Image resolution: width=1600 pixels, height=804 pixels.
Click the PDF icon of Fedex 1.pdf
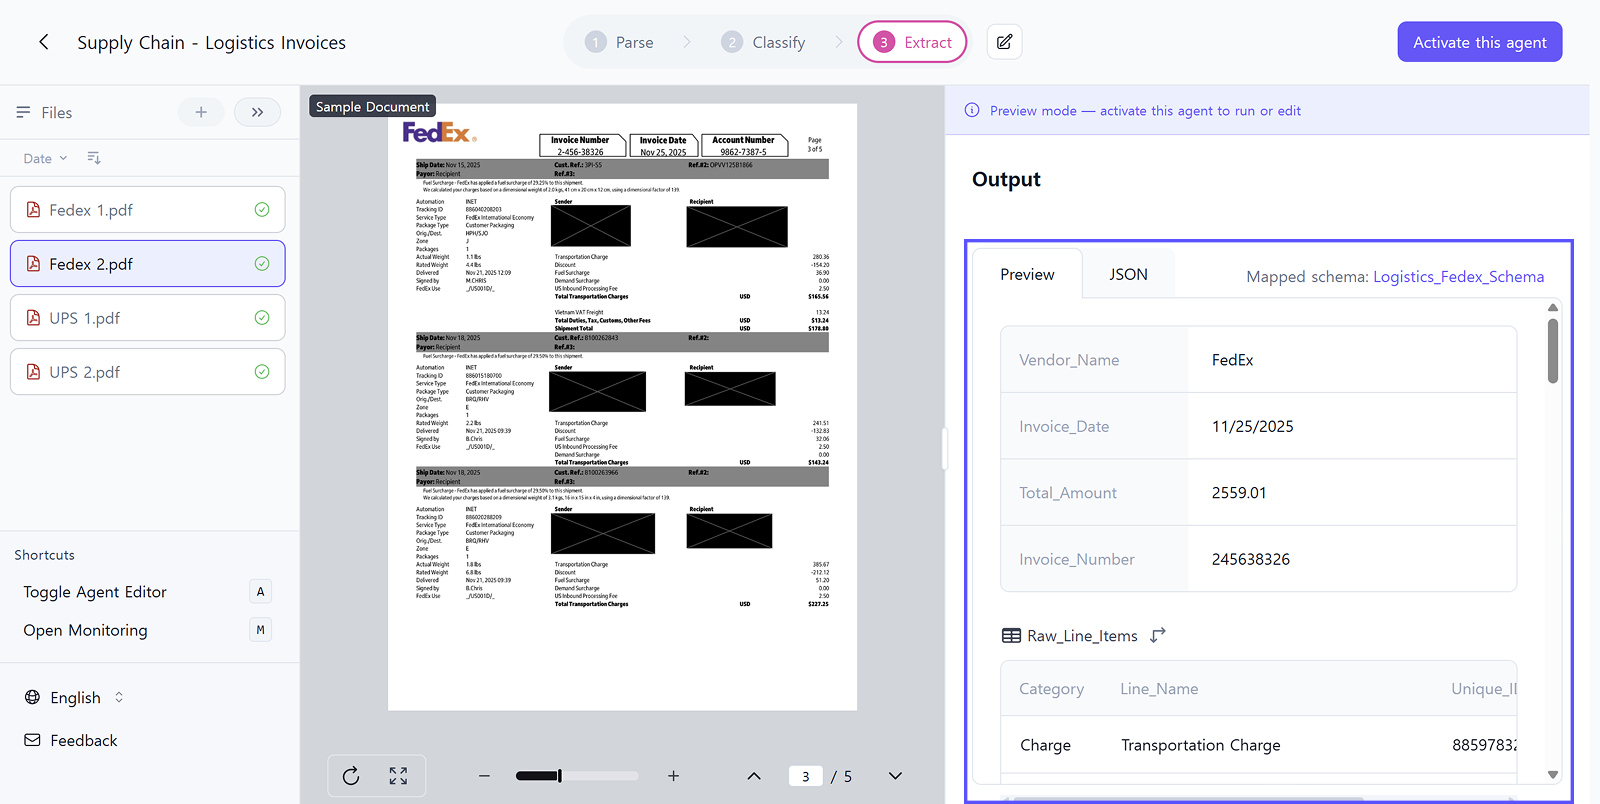(x=33, y=210)
